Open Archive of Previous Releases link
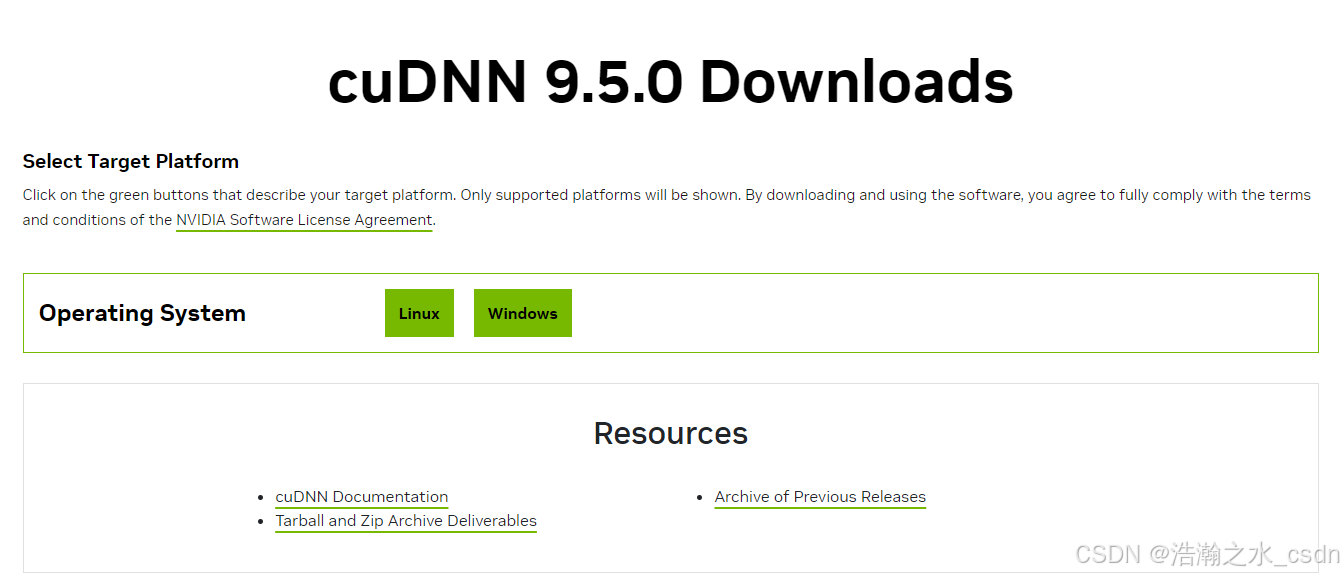 point(820,497)
